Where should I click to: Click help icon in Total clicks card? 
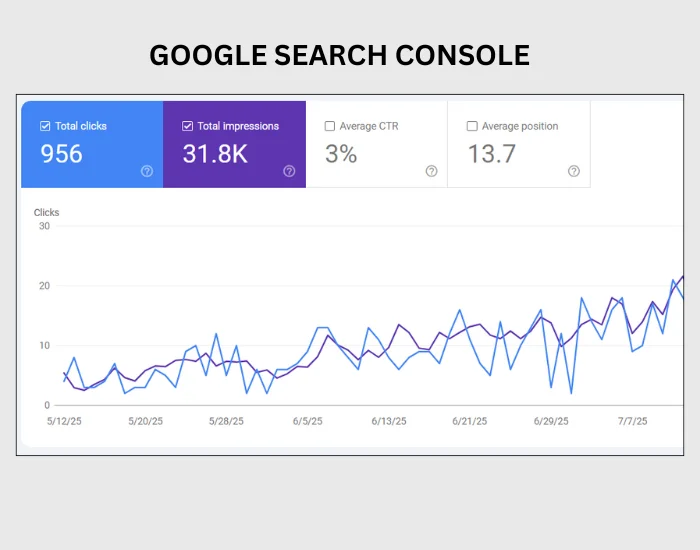(147, 171)
